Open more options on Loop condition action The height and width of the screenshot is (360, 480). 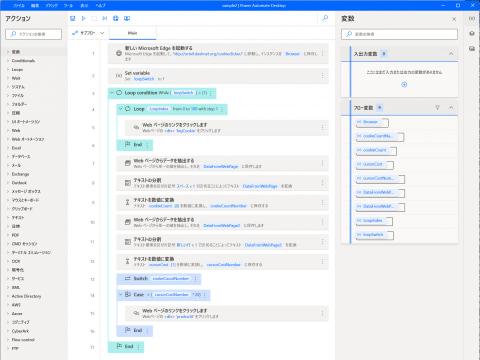tap(211, 93)
